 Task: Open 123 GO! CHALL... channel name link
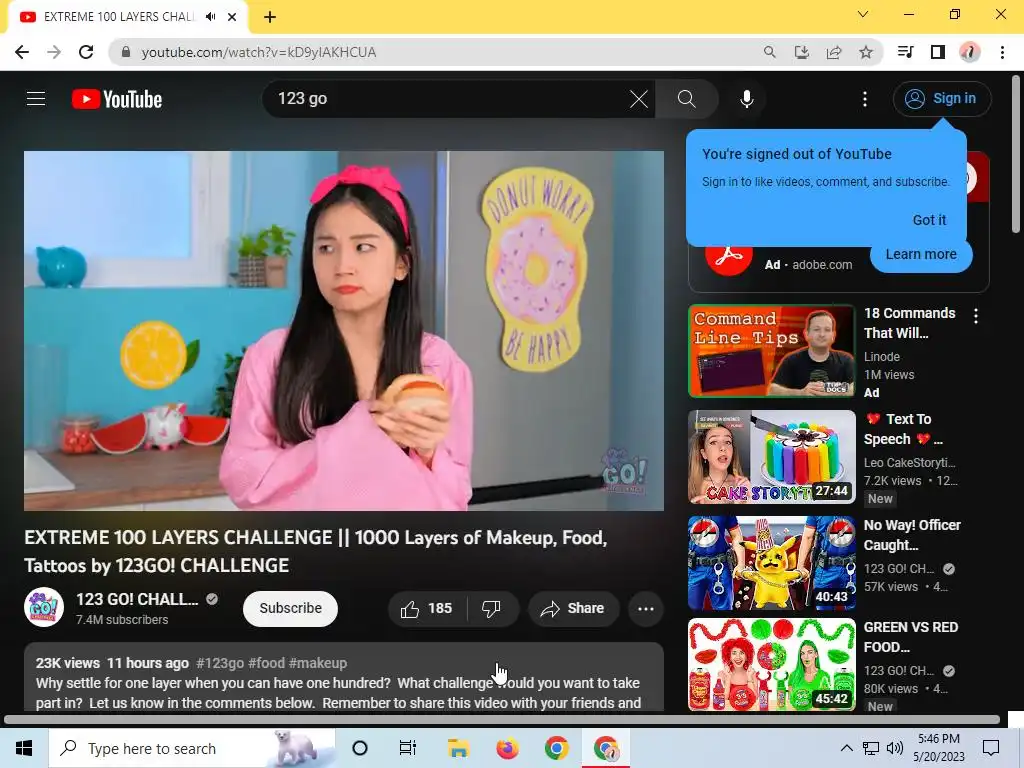coord(137,599)
